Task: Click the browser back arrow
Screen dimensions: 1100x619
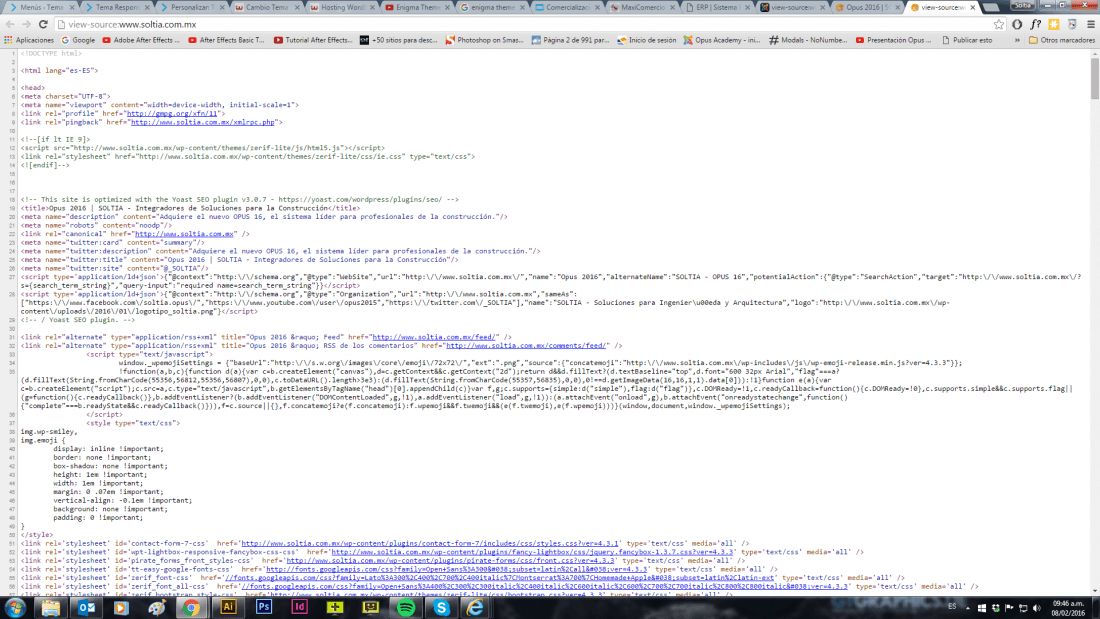Action: pos(10,25)
